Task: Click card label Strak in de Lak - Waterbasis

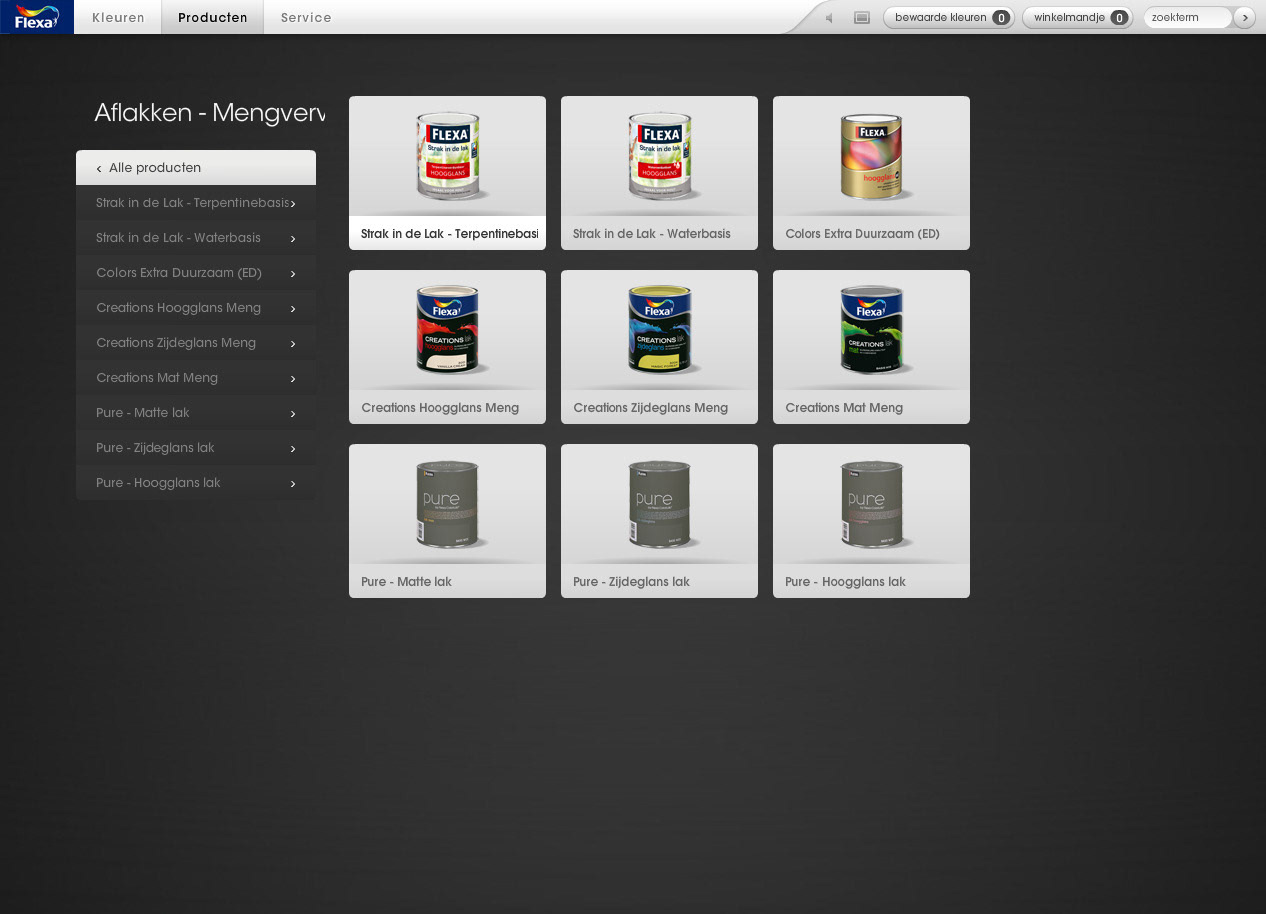Action: click(652, 234)
